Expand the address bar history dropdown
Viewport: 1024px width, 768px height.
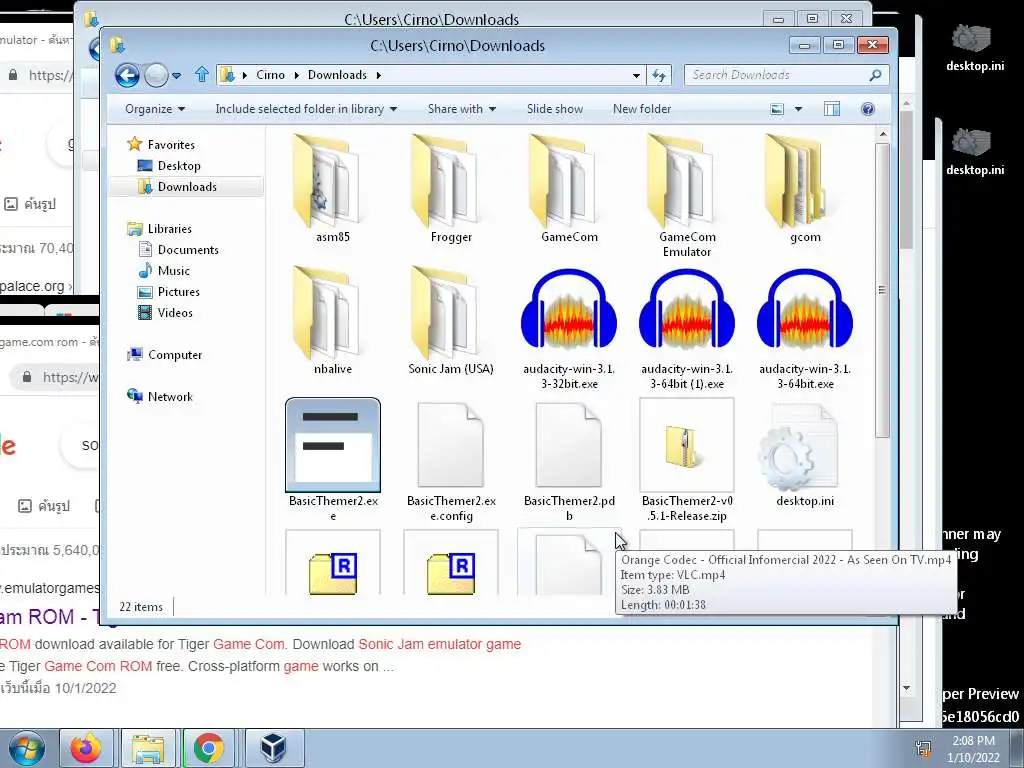(x=636, y=76)
